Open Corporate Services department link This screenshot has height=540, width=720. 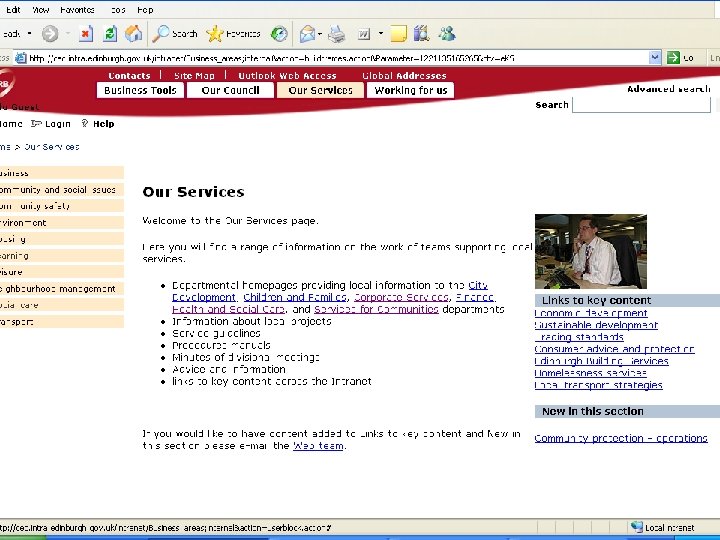401,297
